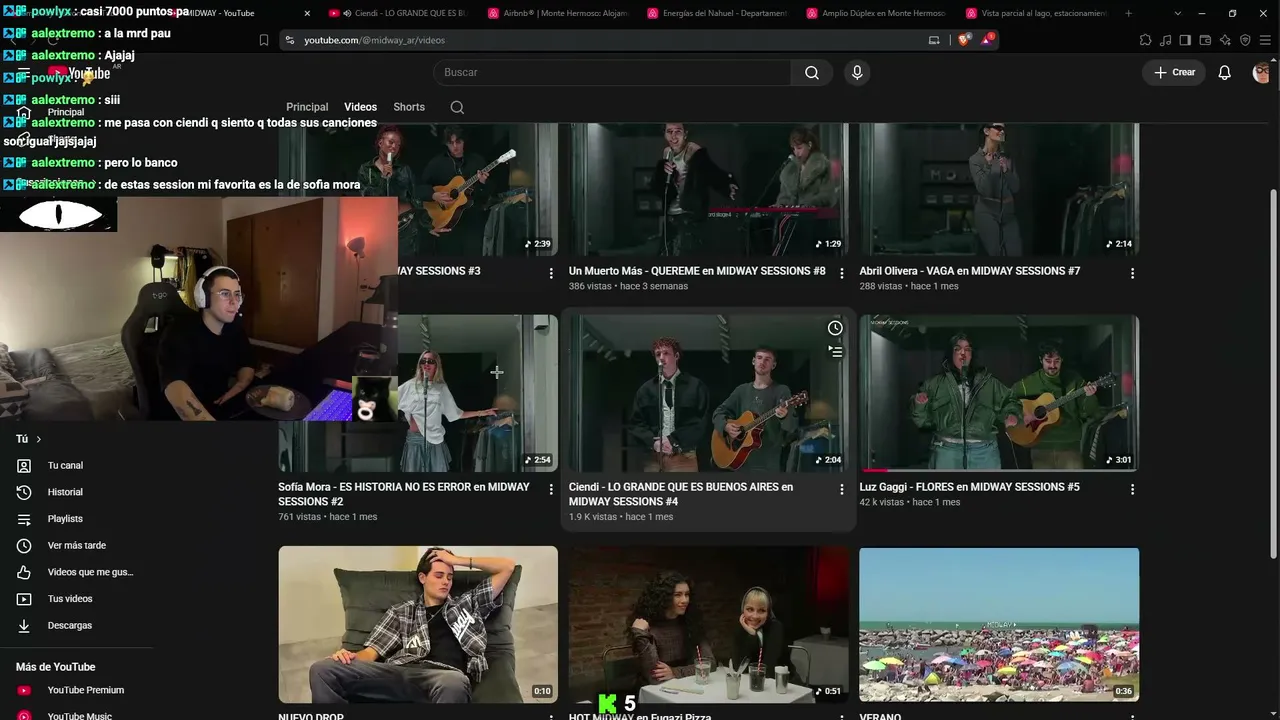Open the Tu canal sidebar icon
1280x720 pixels.
click(x=24, y=466)
